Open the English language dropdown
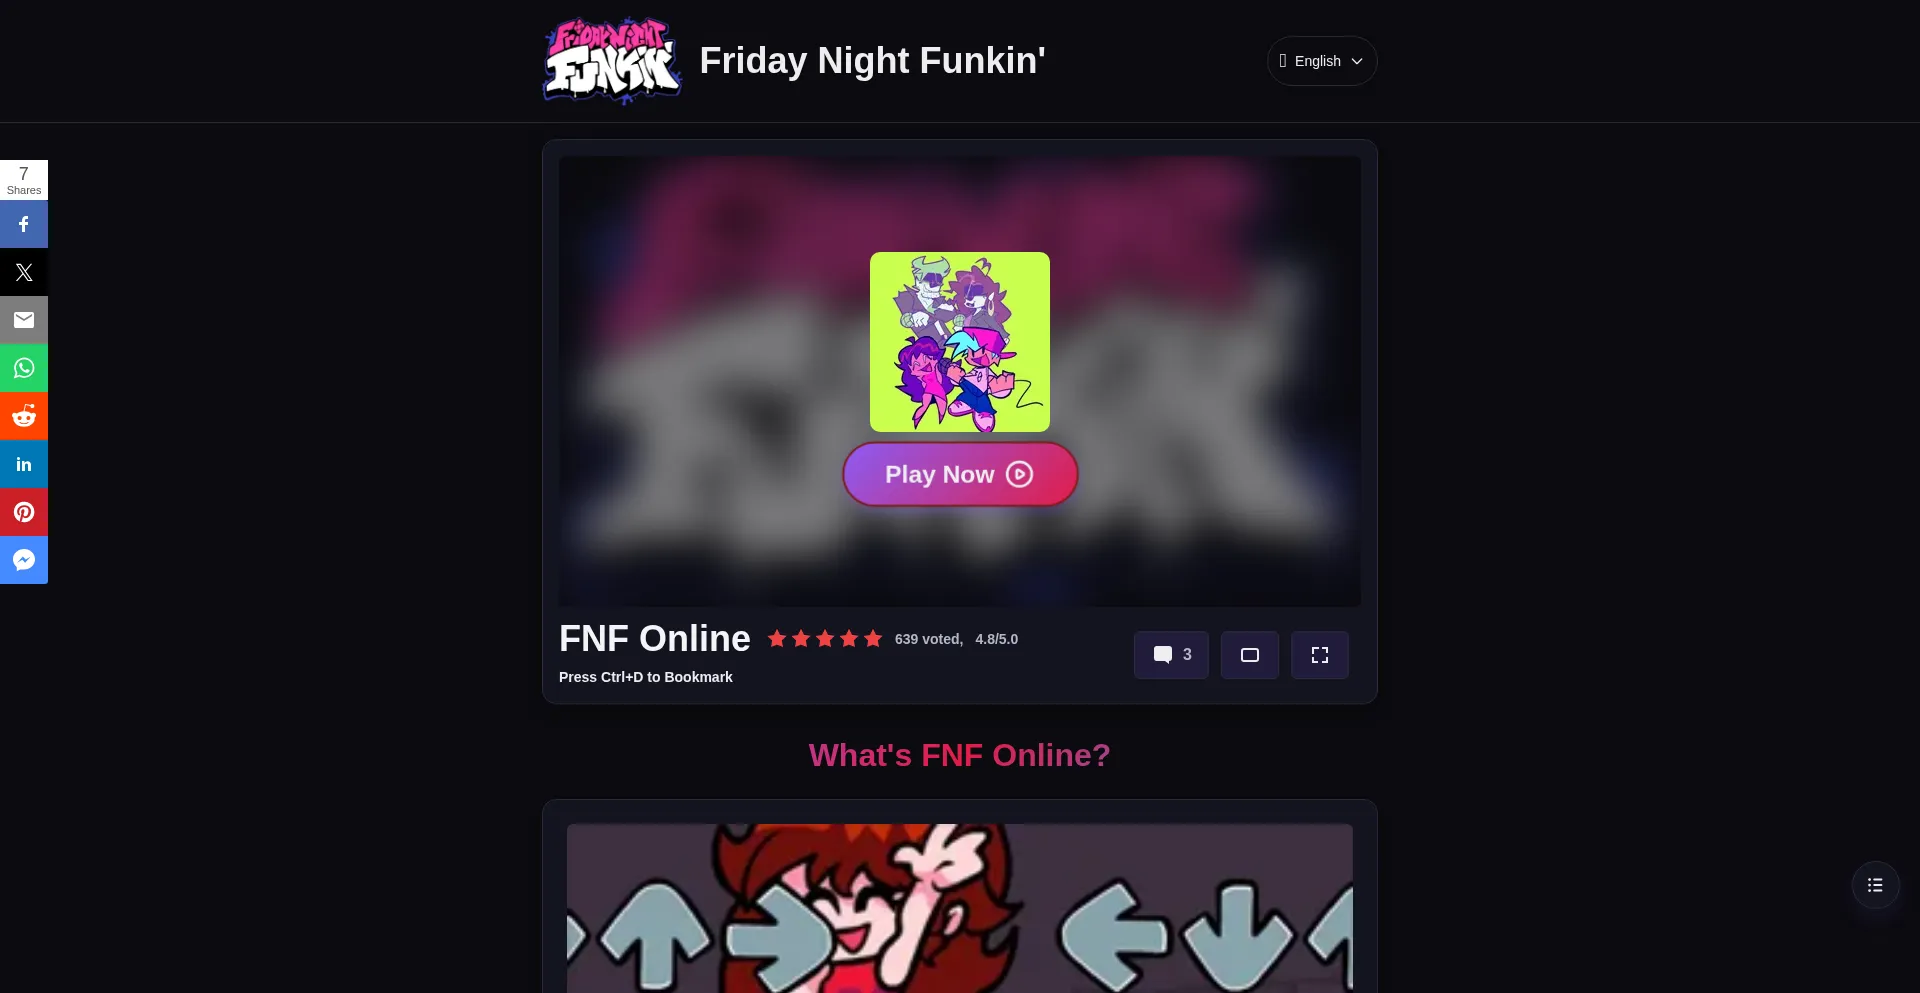 pos(1322,61)
